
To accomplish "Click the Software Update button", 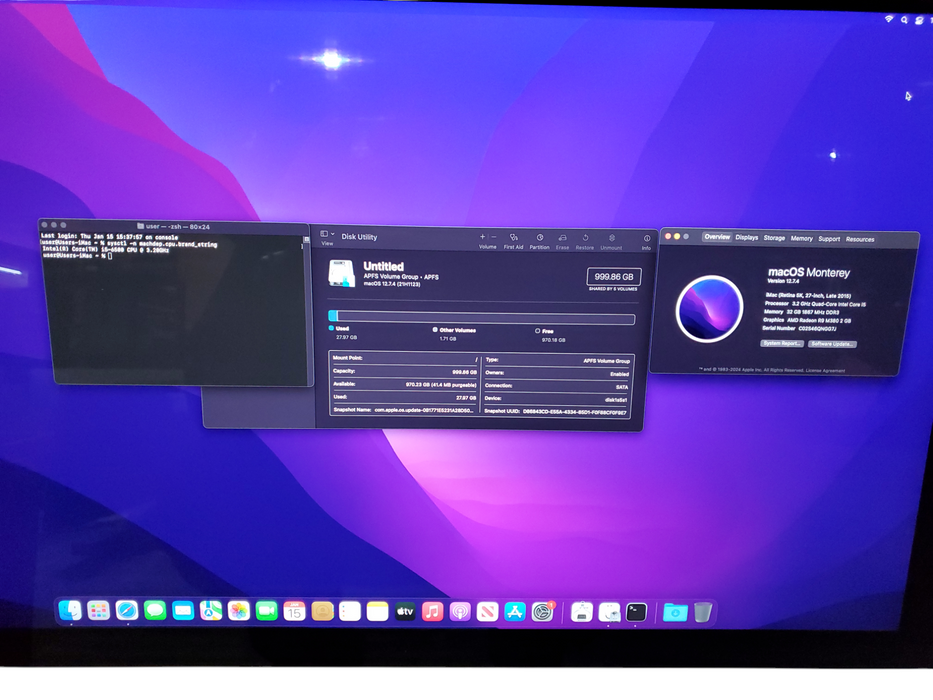I will (832, 344).
